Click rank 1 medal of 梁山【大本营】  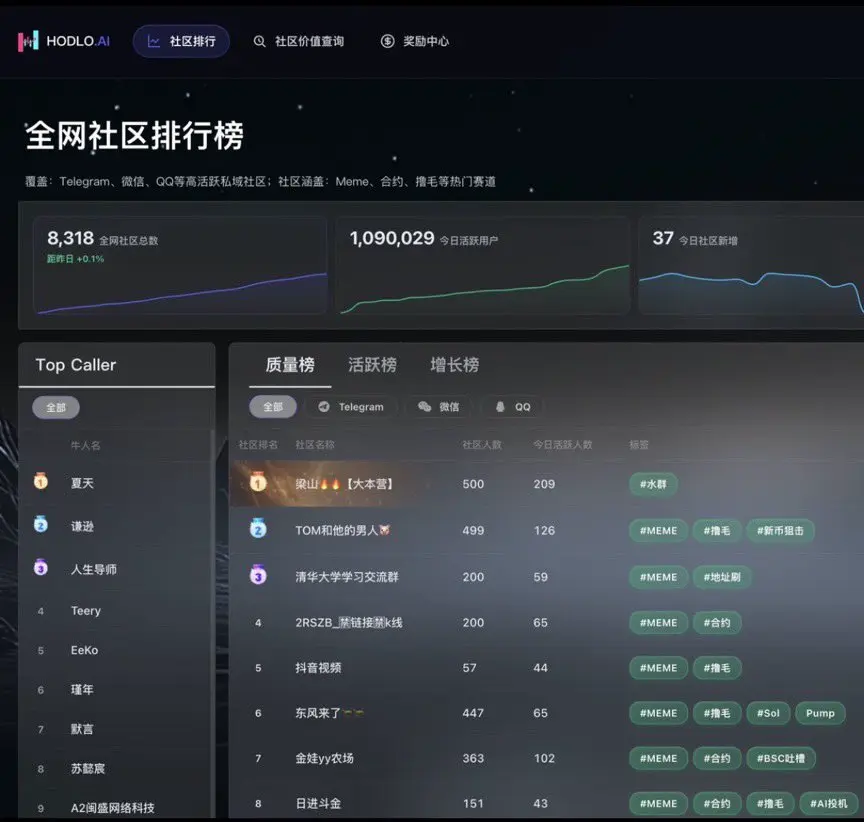(258, 482)
